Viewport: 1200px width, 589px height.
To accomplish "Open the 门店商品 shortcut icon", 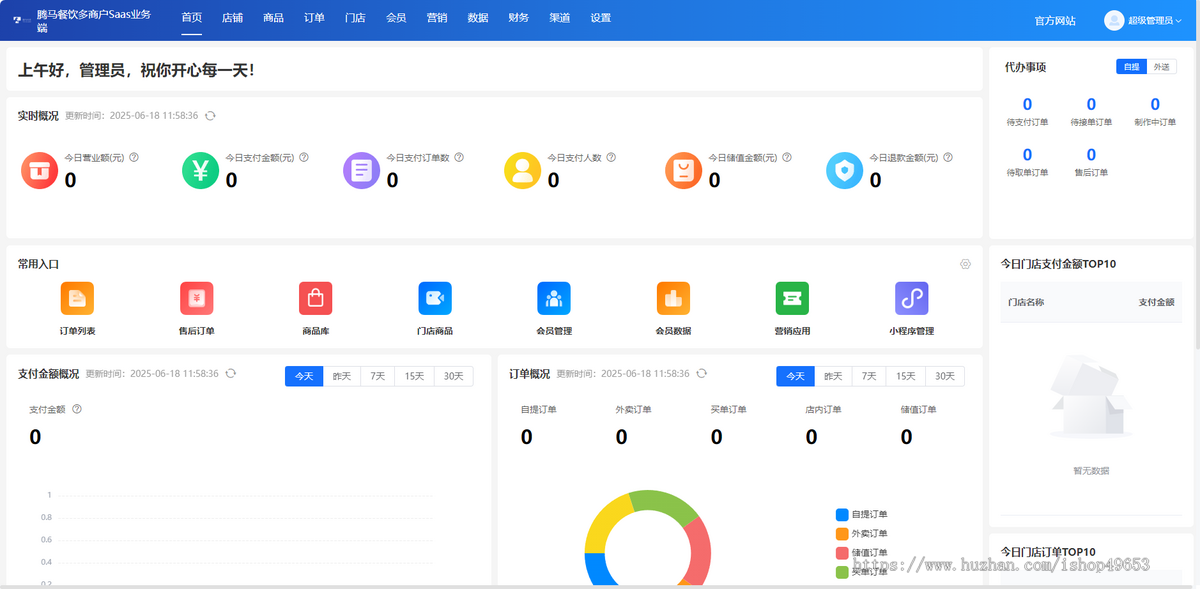I will [x=434, y=298].
